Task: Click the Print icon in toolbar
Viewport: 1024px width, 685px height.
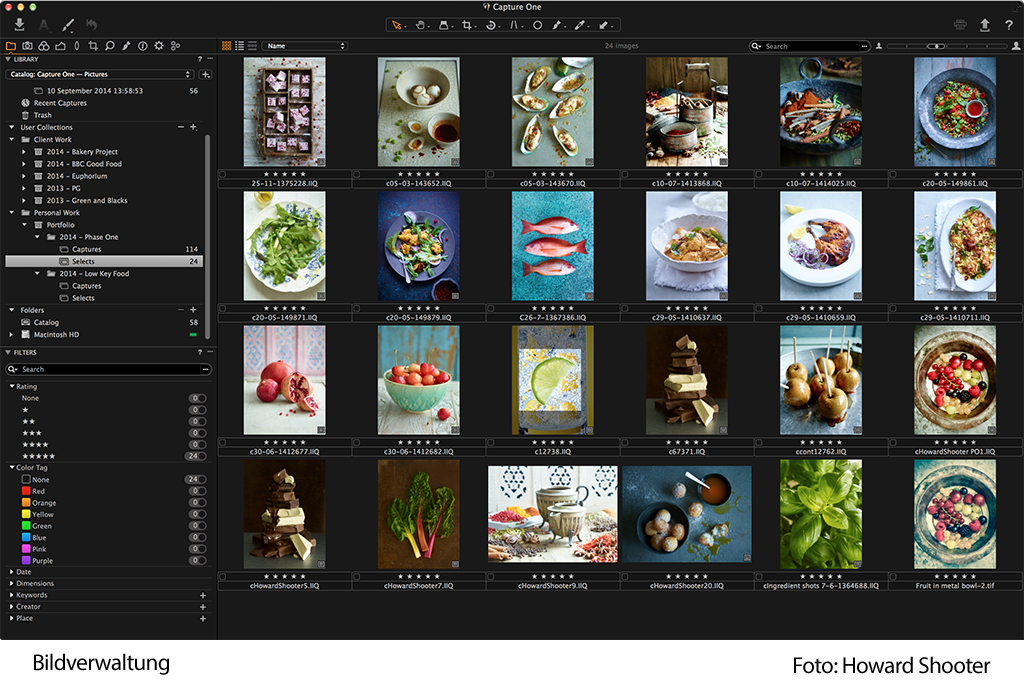Action: pyautogui.click(x=960, y=25)
